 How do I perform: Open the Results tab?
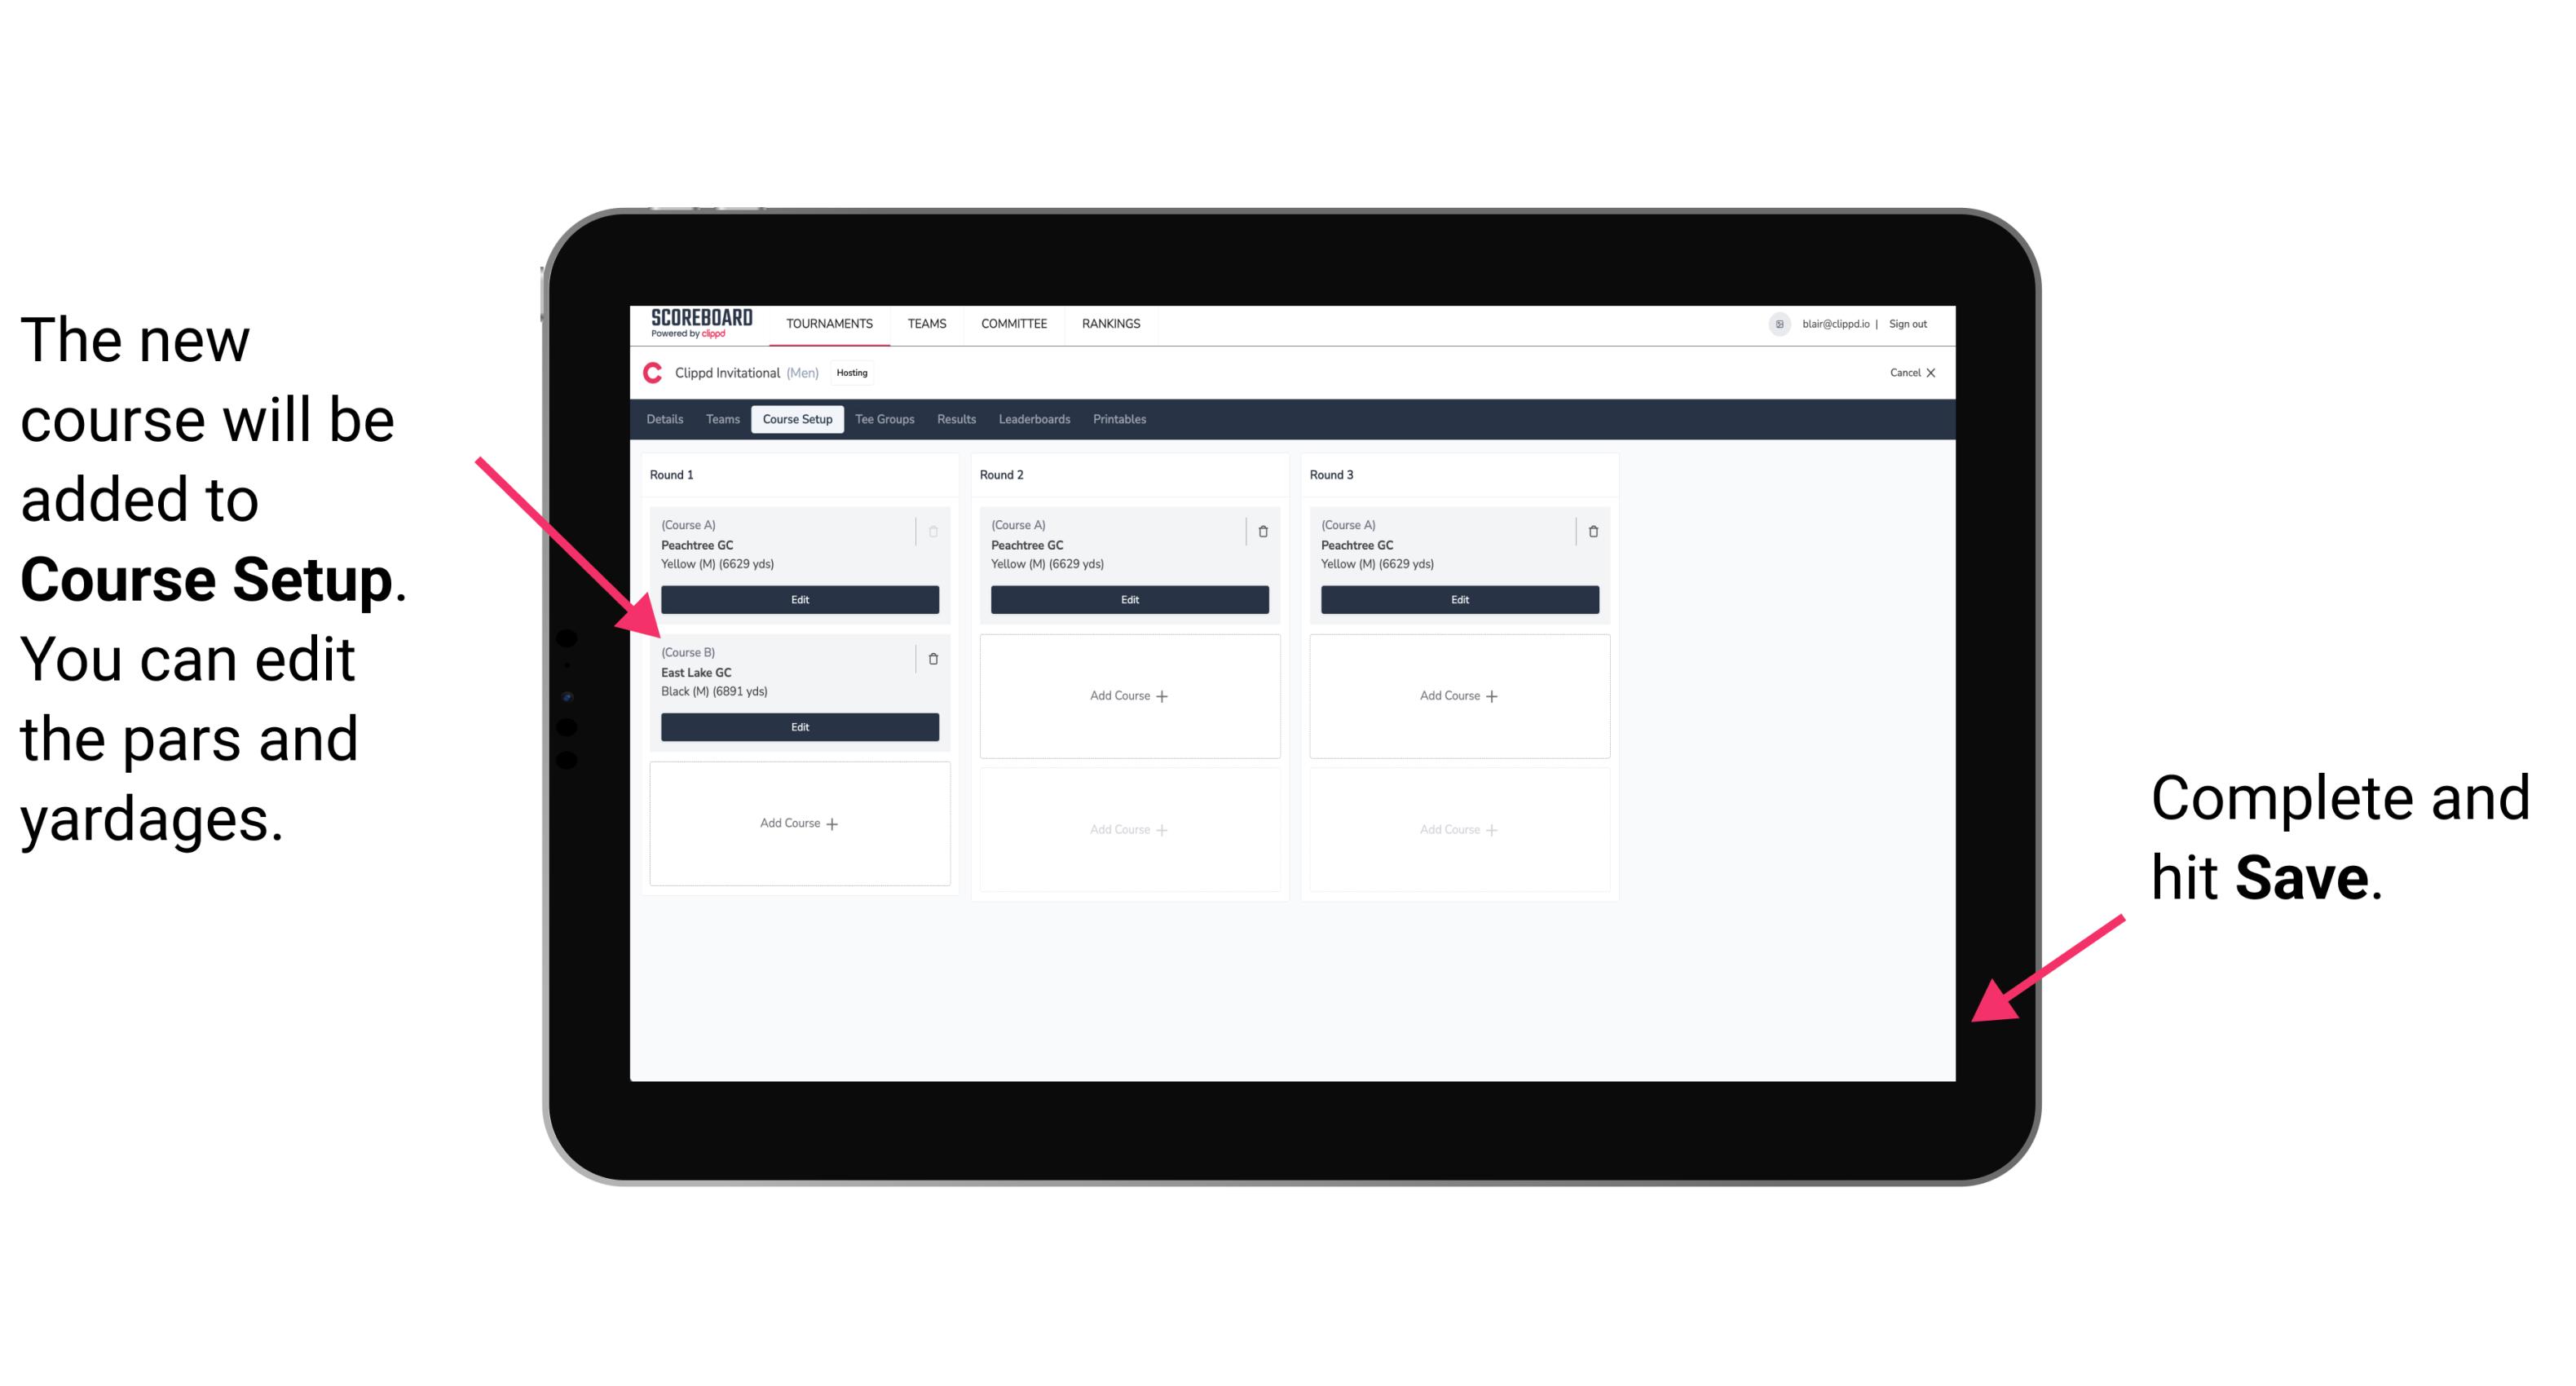pyautogui.click(x=952, y=420)
